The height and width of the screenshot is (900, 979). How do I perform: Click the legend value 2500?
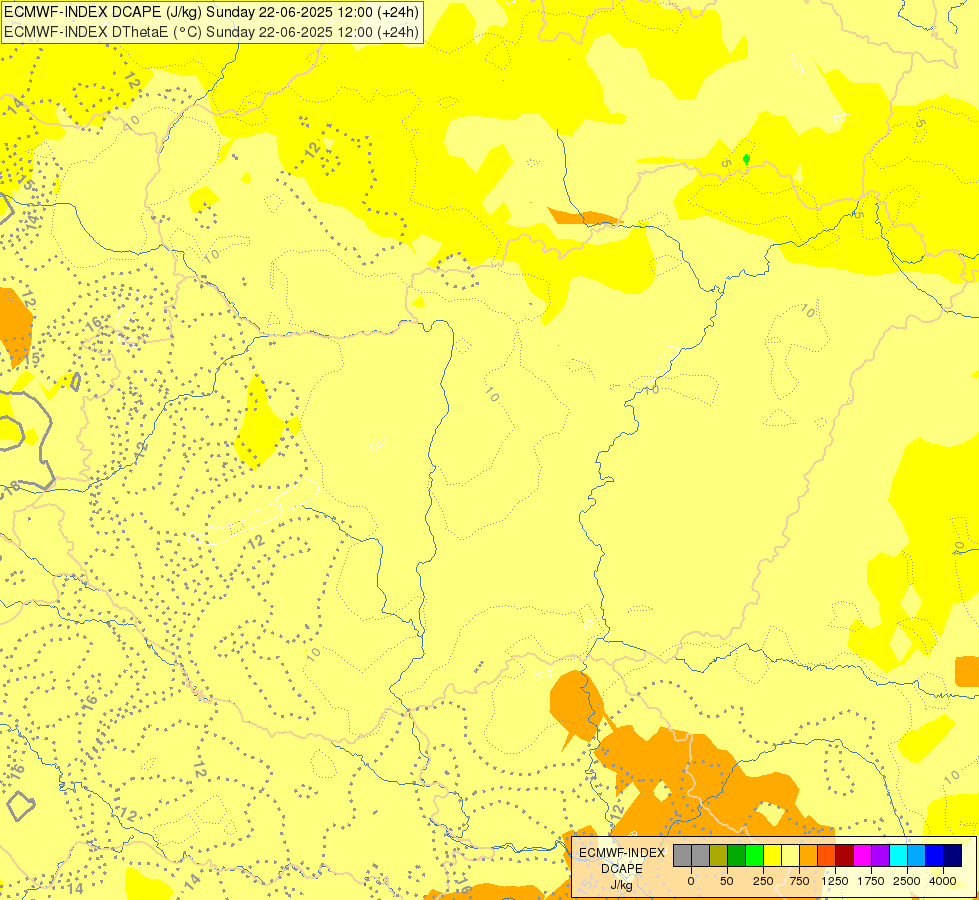coord(907,881)
